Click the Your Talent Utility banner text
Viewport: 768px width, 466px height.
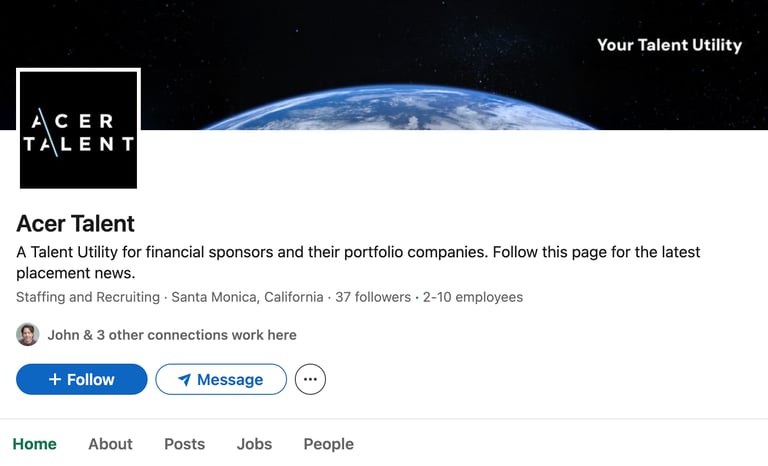pyautogui.click(x=670, y=45)
